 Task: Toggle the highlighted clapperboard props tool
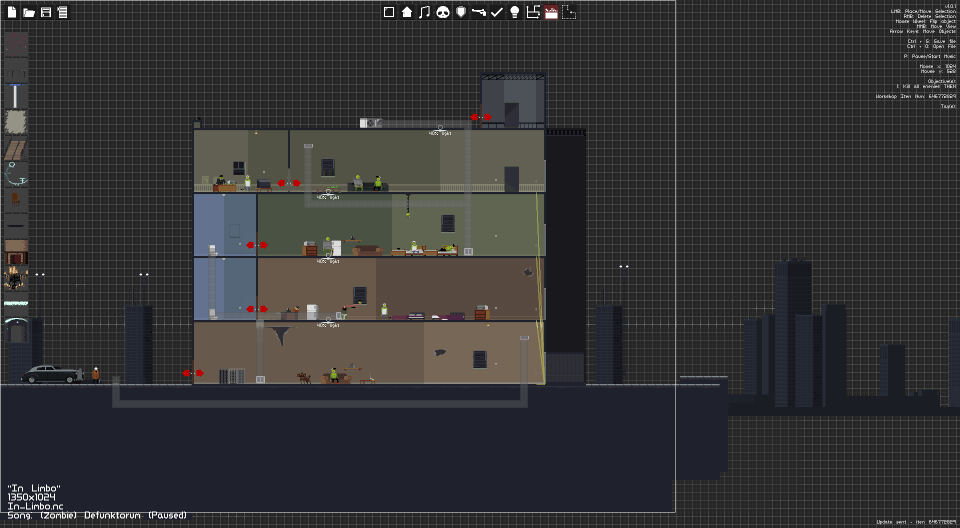551,12
